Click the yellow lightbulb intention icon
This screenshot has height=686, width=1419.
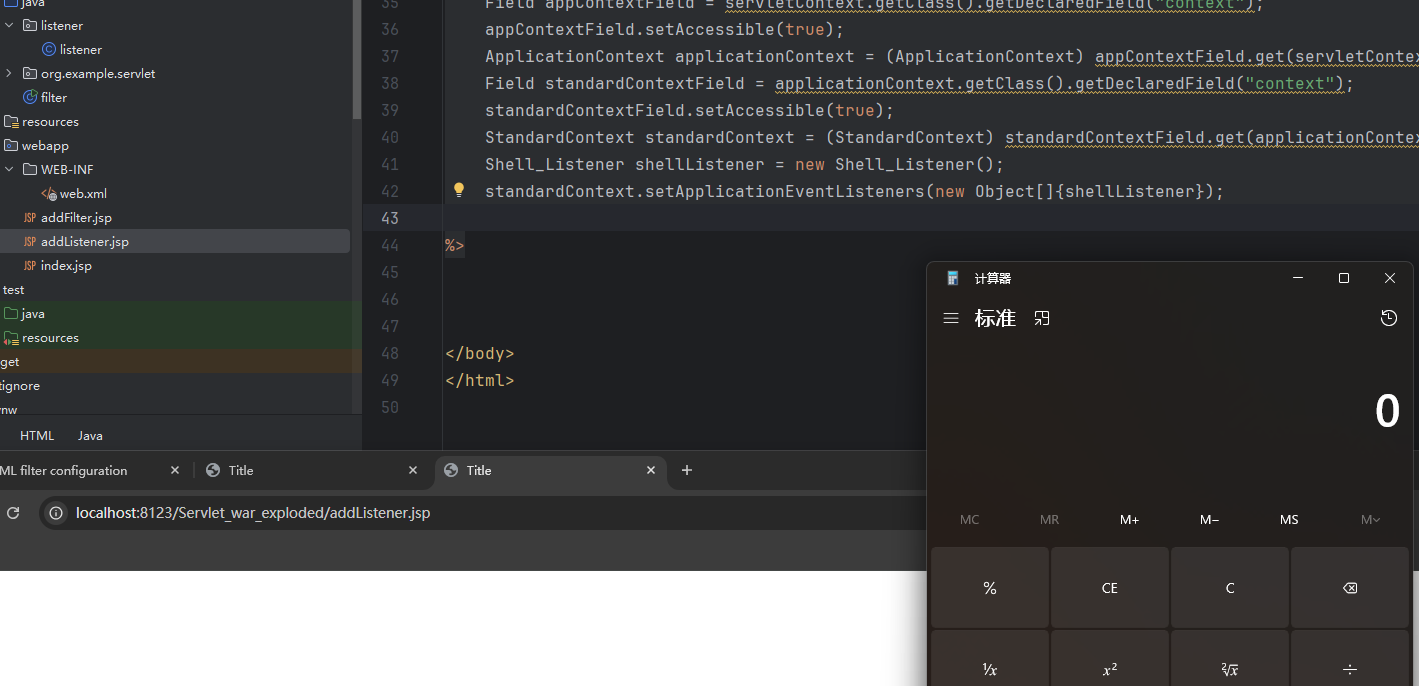click(x=459, y=190)
